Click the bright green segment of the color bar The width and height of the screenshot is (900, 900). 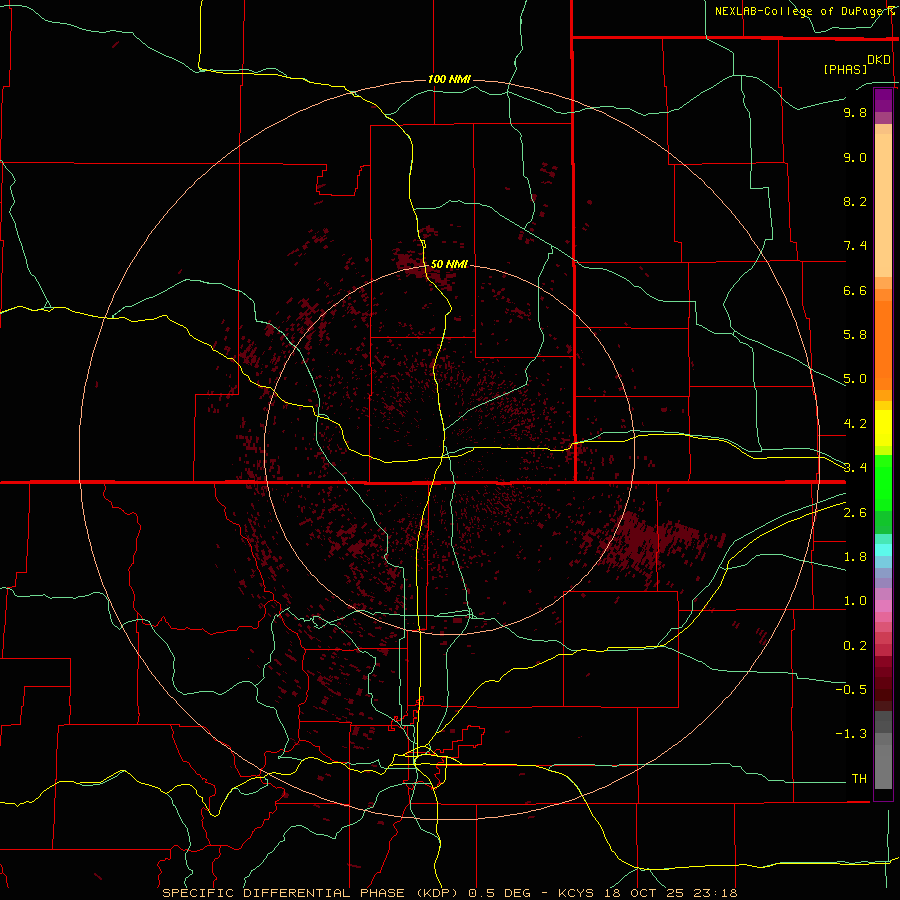pyautogui.click(x=883, y=483)
